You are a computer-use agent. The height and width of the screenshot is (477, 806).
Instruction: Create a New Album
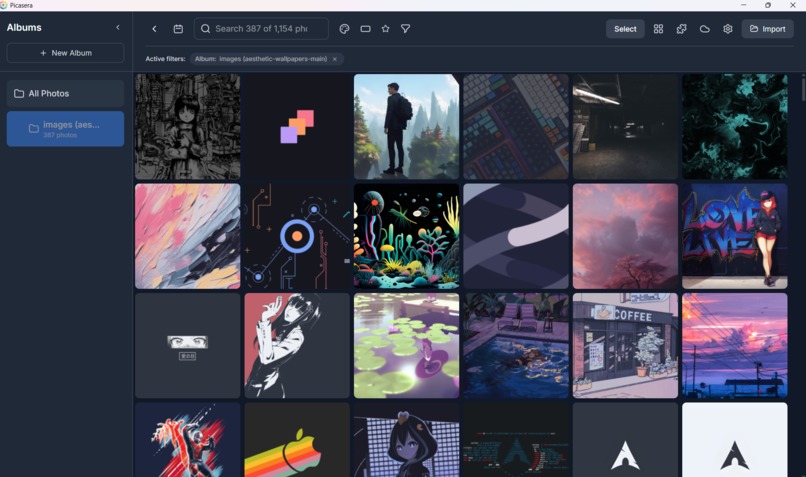[65, 53]
